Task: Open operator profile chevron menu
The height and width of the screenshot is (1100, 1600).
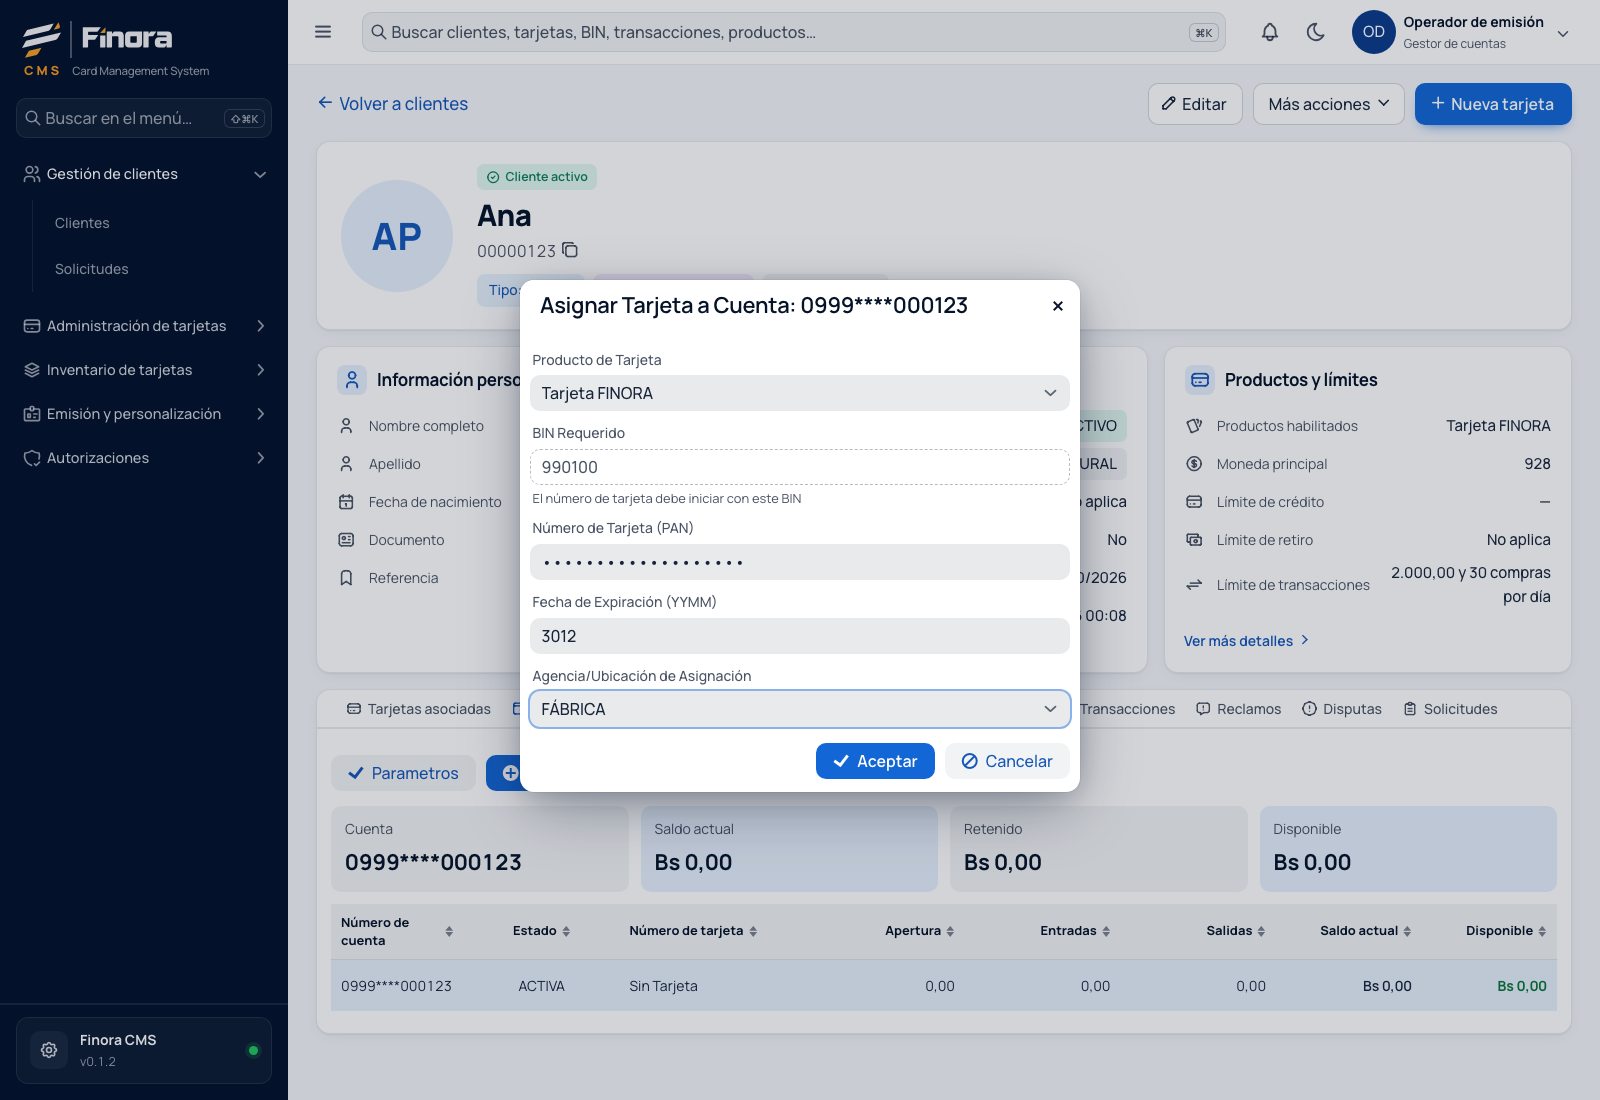Action: coord(1563,33)
